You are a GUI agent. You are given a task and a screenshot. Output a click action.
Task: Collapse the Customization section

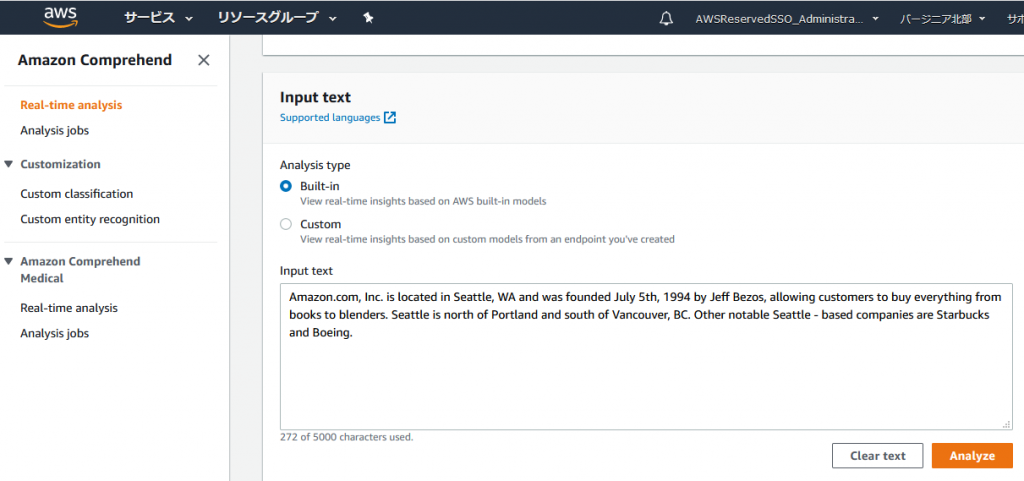(x=9, y=164)
